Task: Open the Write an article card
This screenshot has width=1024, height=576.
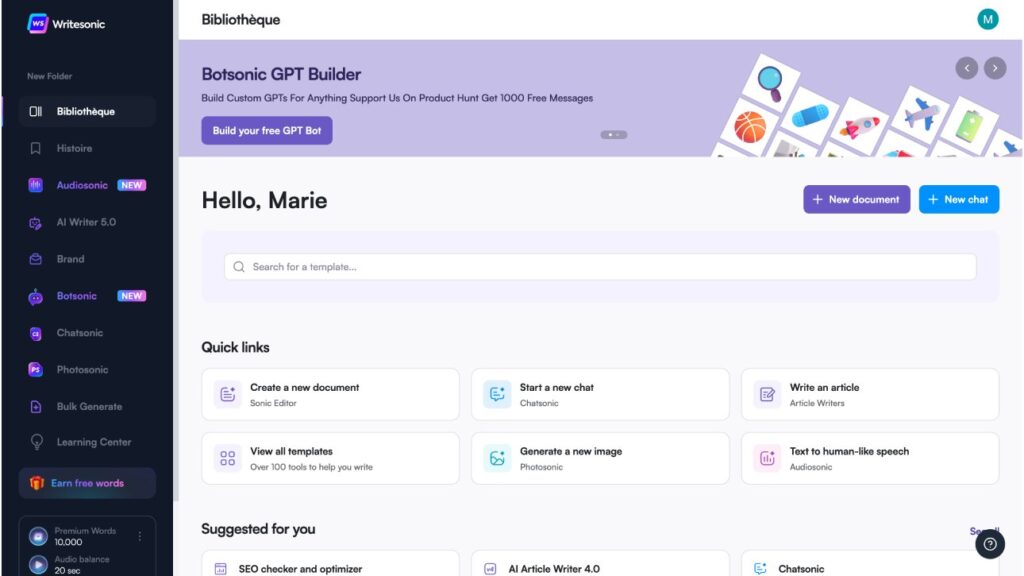Action: pyautogui.click(x=870, y=394)
